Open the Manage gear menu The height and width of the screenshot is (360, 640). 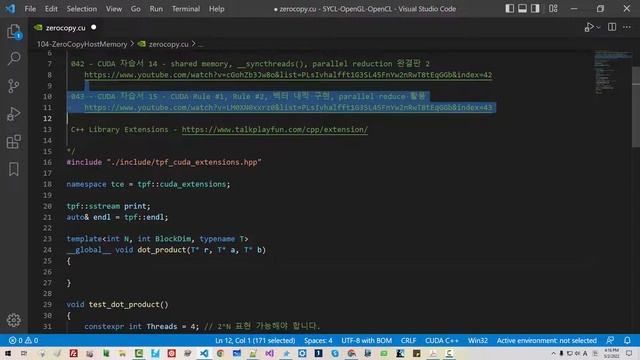(x=14, y=320)
